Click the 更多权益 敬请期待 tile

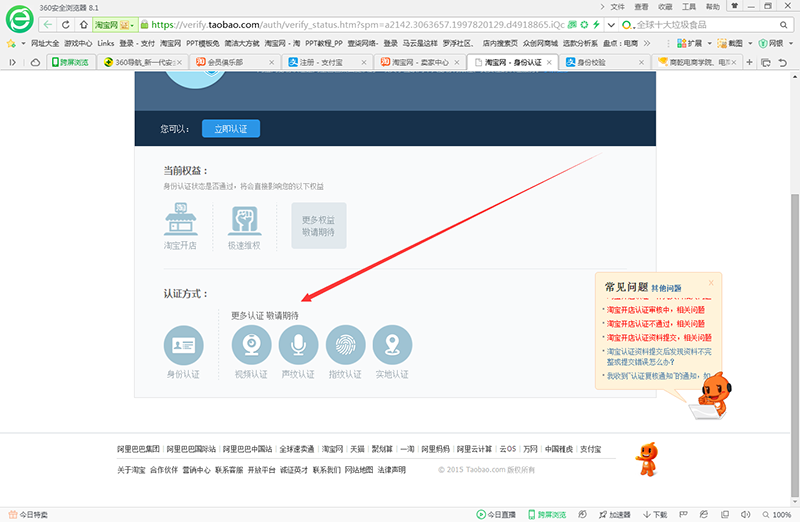319,226
